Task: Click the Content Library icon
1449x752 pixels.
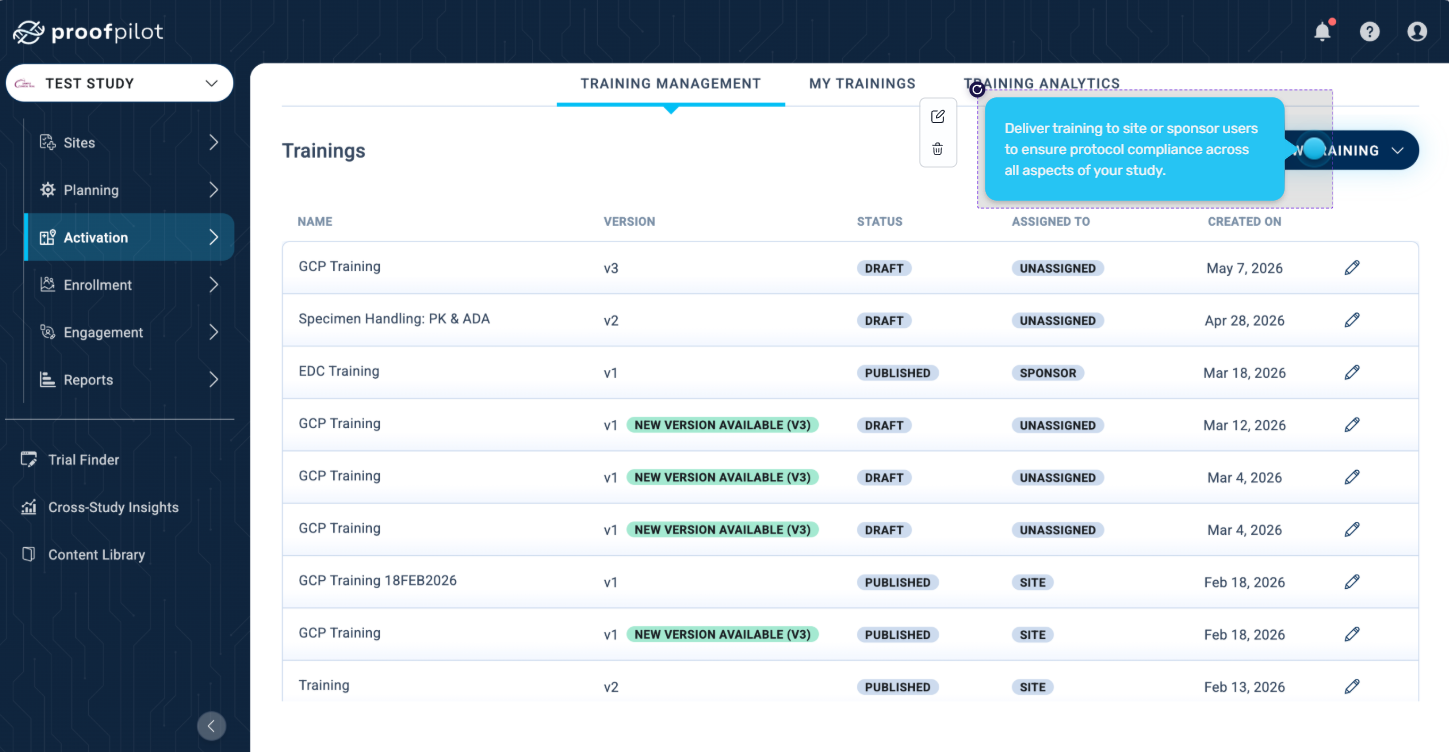Action: (29, 554)
